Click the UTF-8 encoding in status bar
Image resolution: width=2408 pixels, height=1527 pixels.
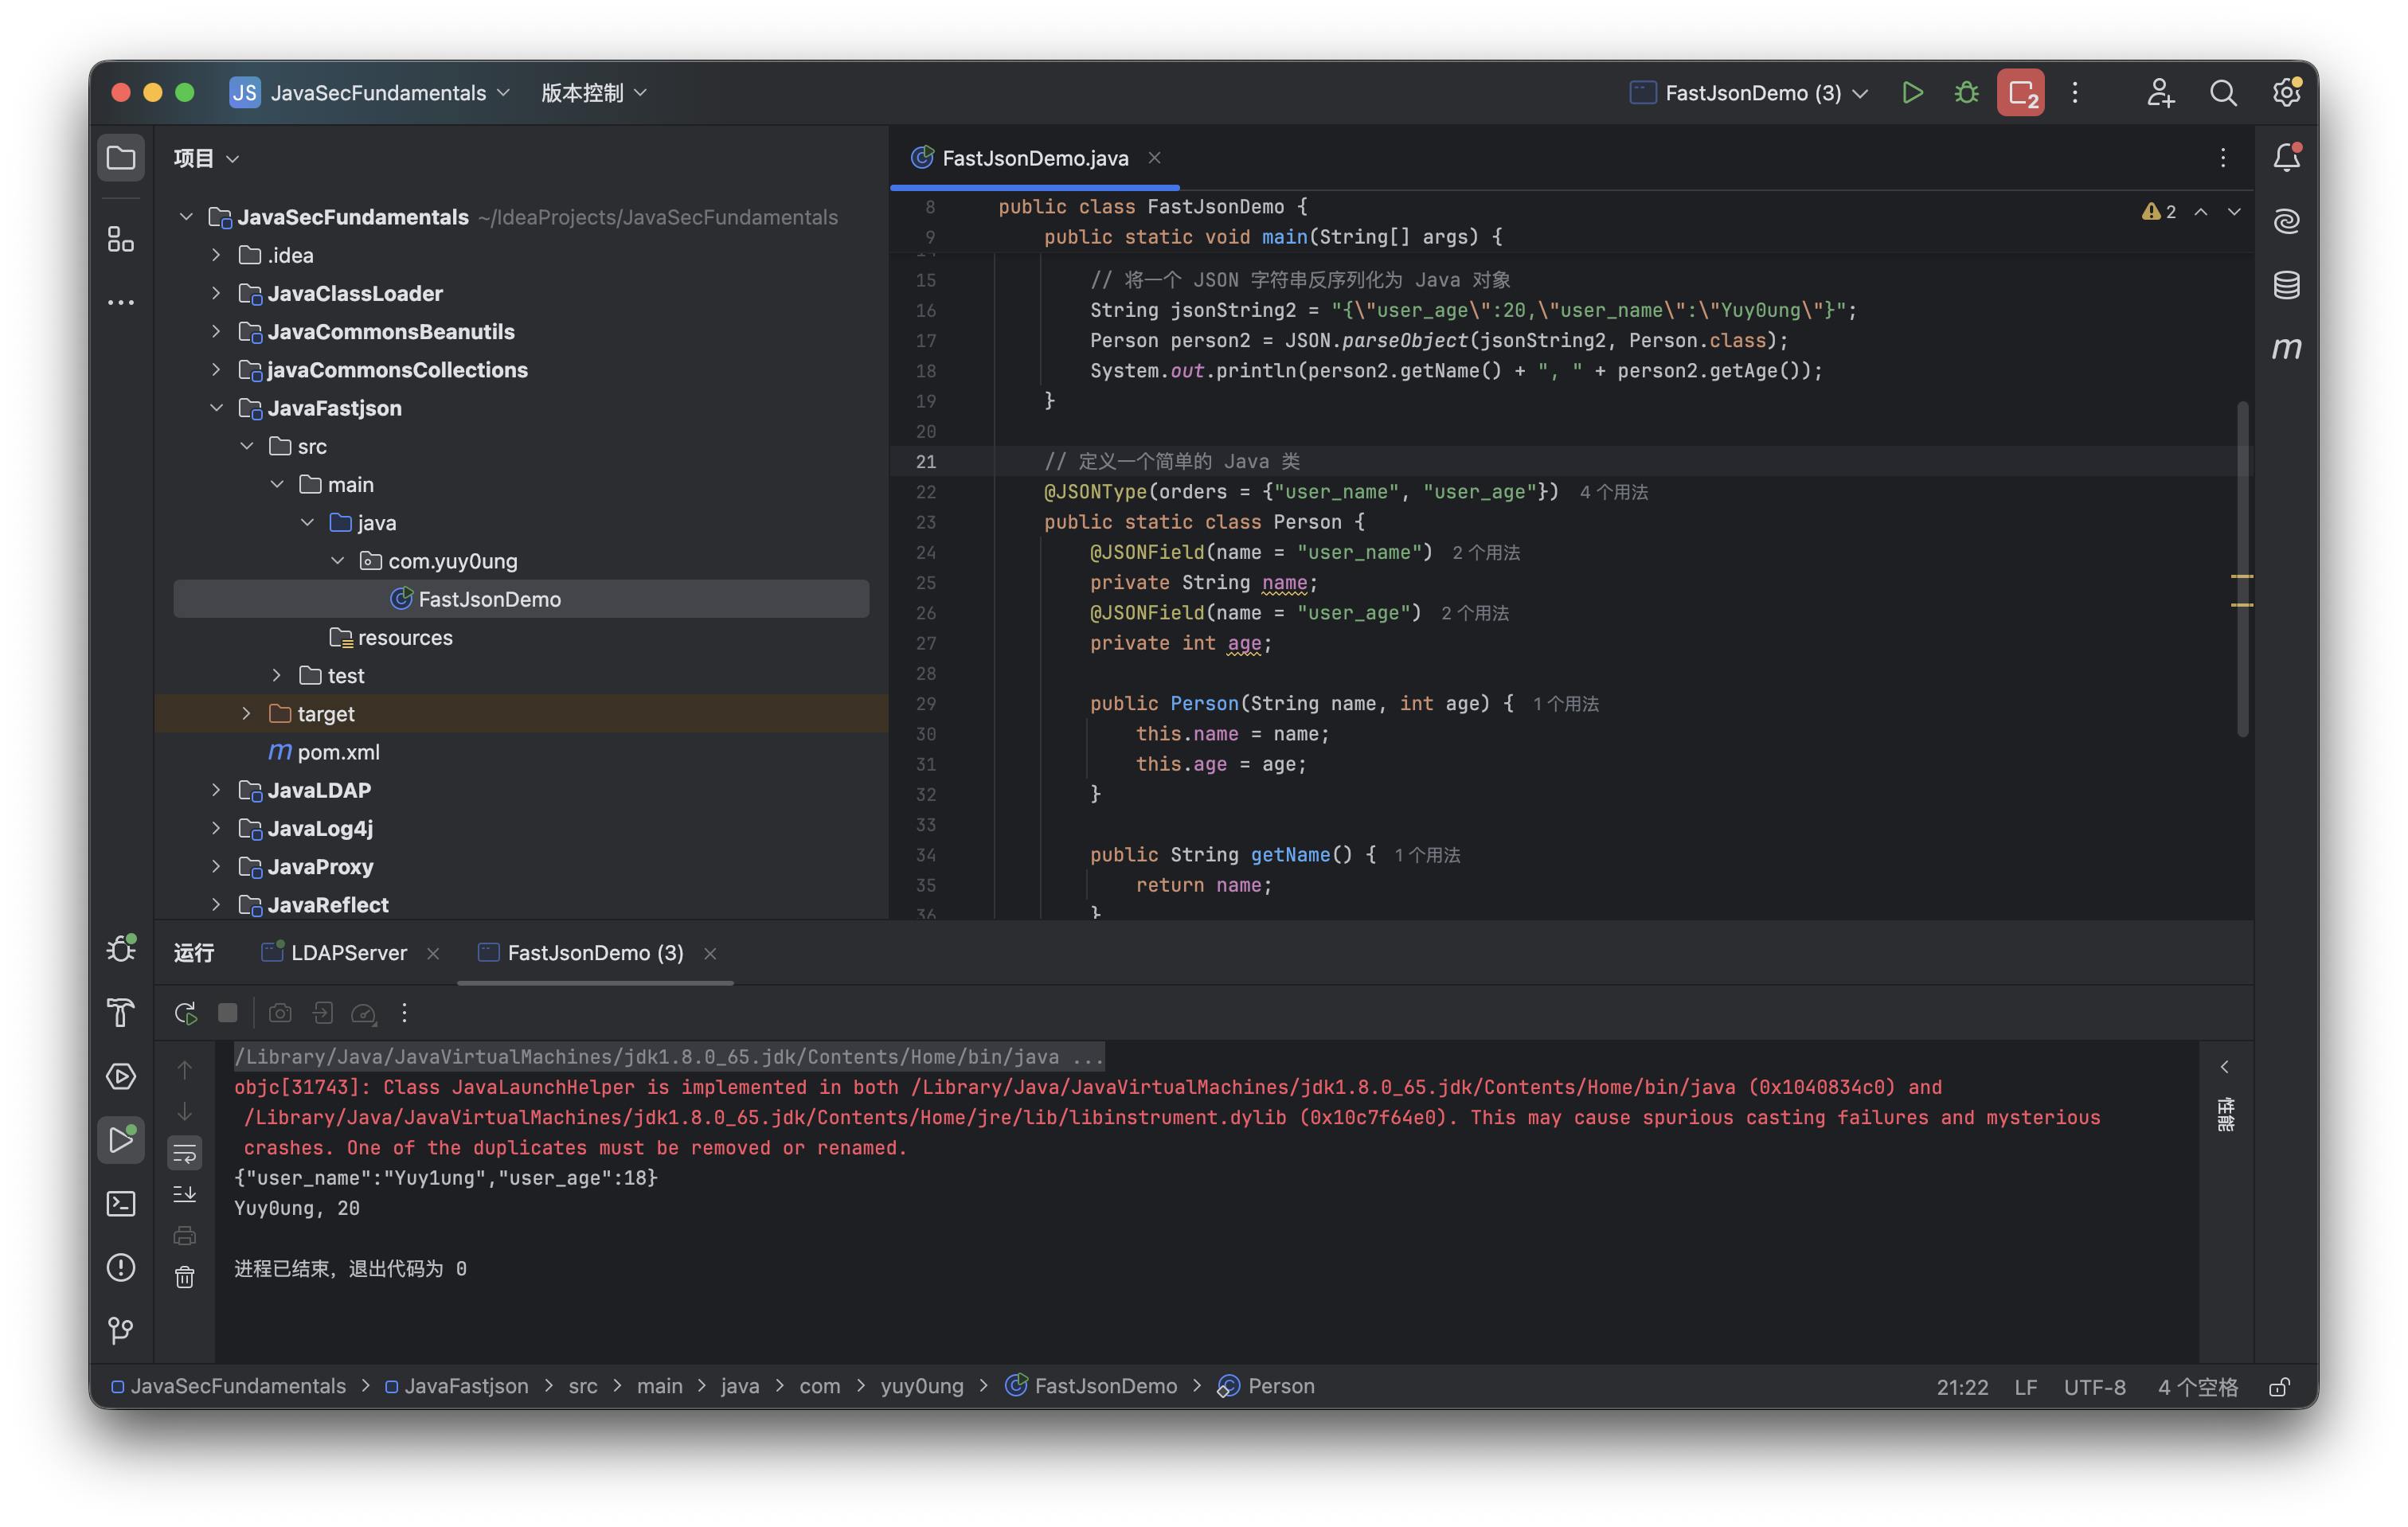(2094, 1387)
